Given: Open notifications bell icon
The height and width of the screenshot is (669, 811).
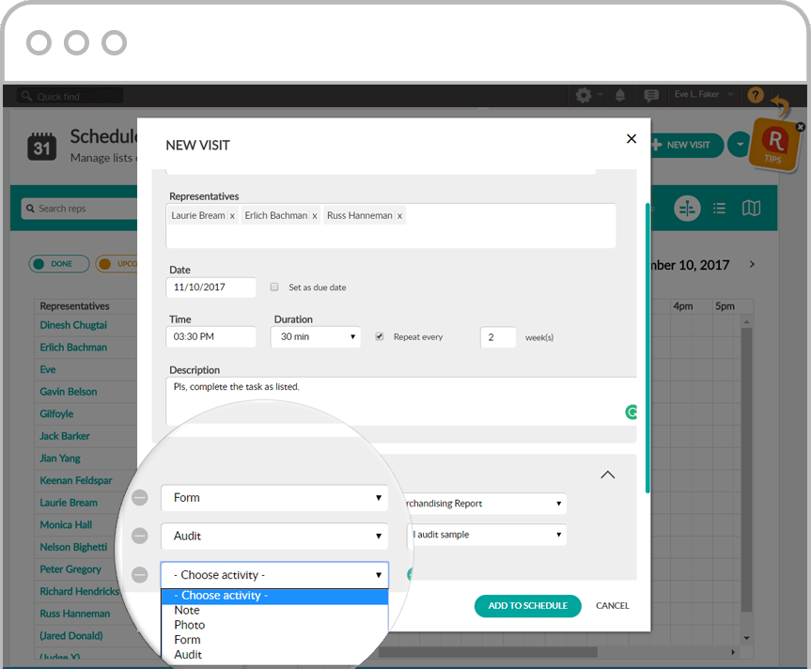Looking at the screenshot, I should pyautogui.click(x=620, y=95).
